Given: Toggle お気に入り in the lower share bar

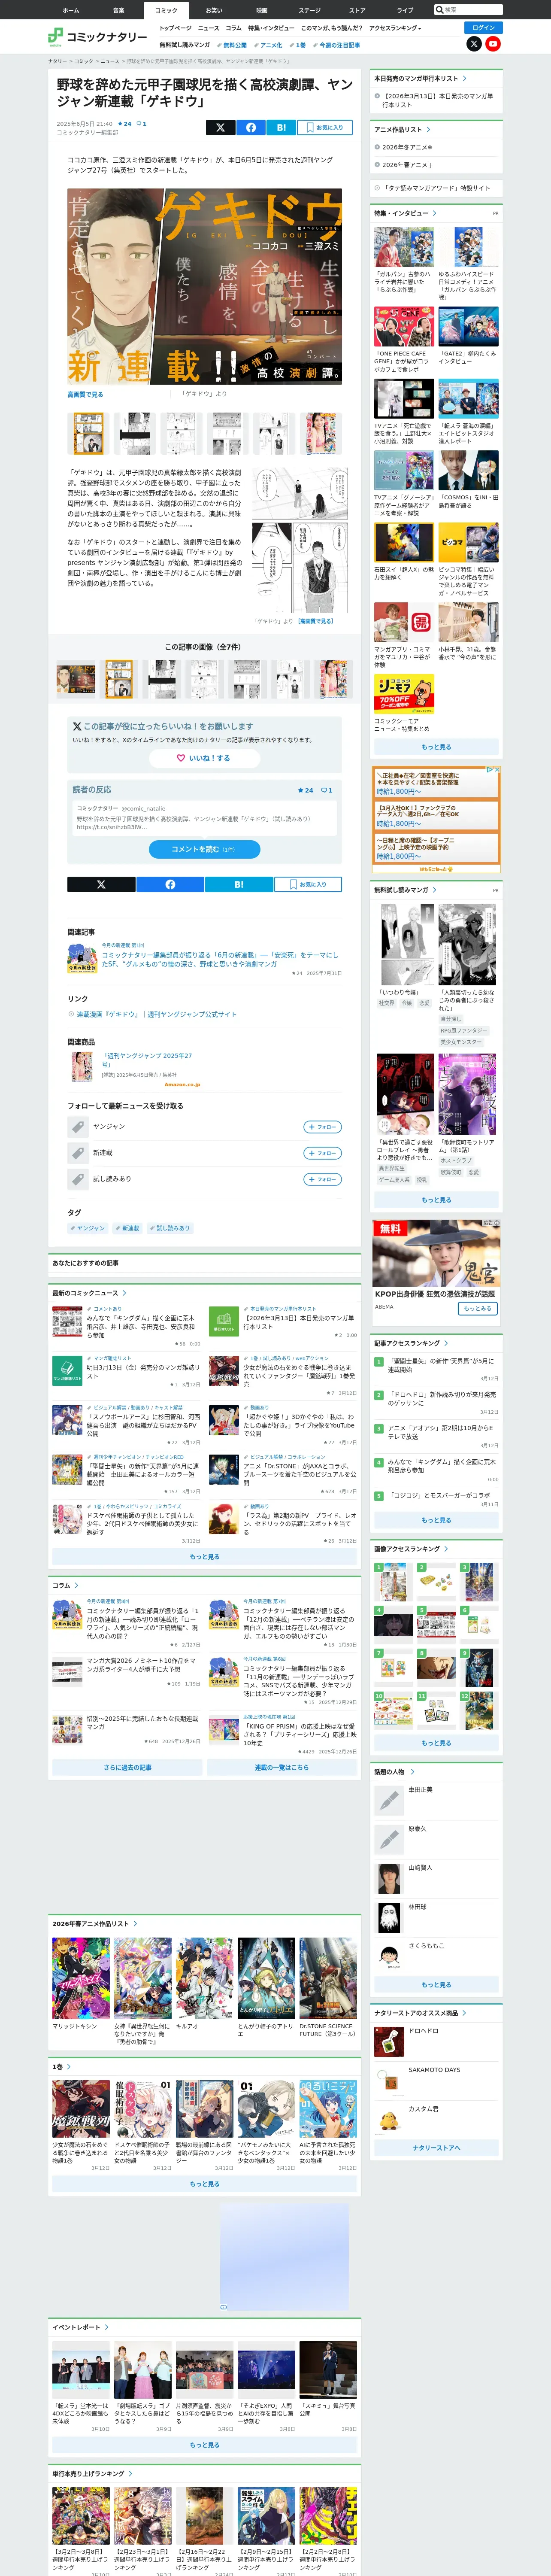Looking at the screenshot, I should pyautogui.click(x=308, y=884).
